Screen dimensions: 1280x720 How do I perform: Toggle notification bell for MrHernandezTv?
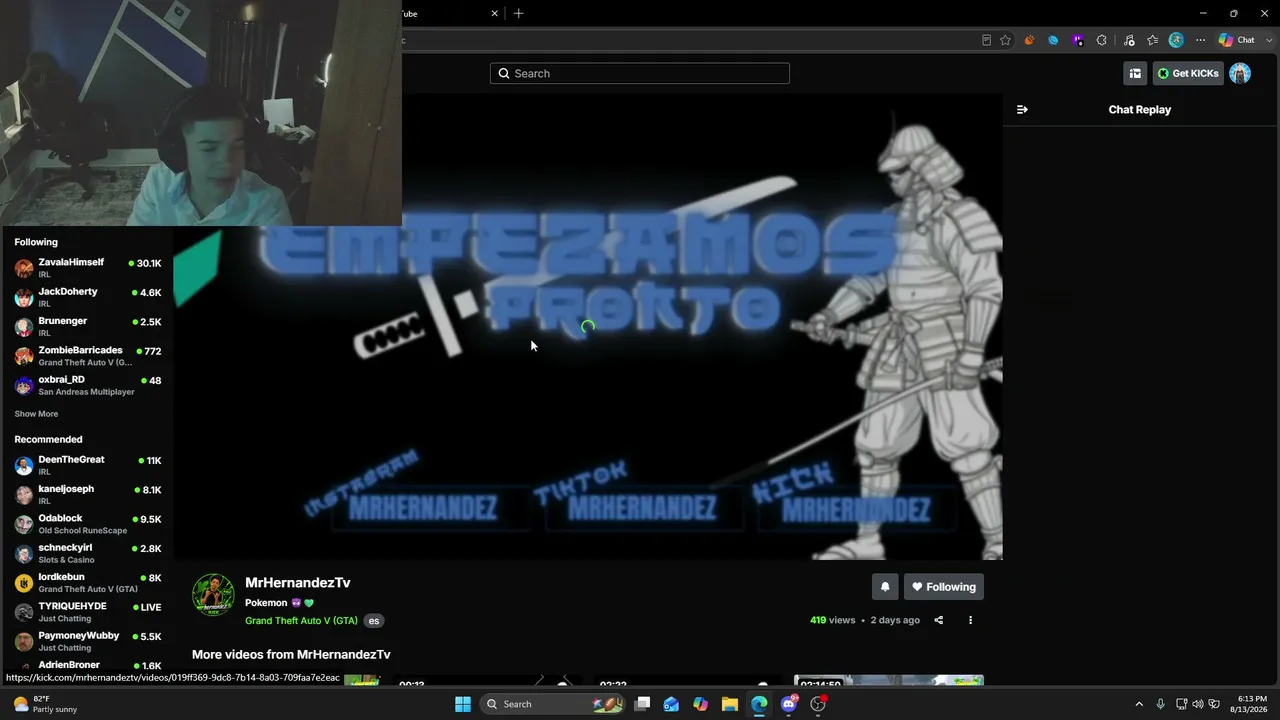point(884,587)
